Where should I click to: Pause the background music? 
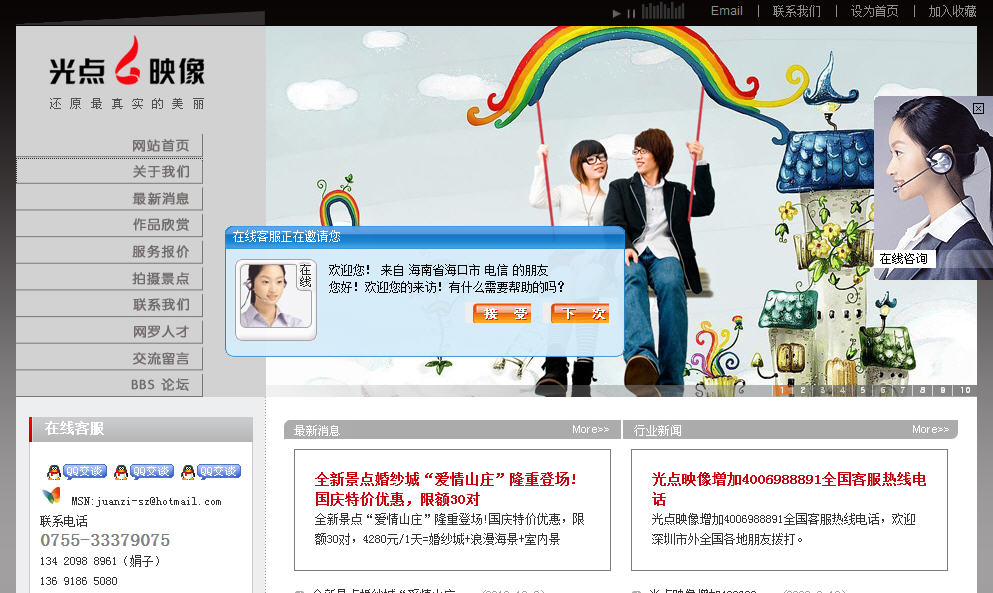pos(631,13)
